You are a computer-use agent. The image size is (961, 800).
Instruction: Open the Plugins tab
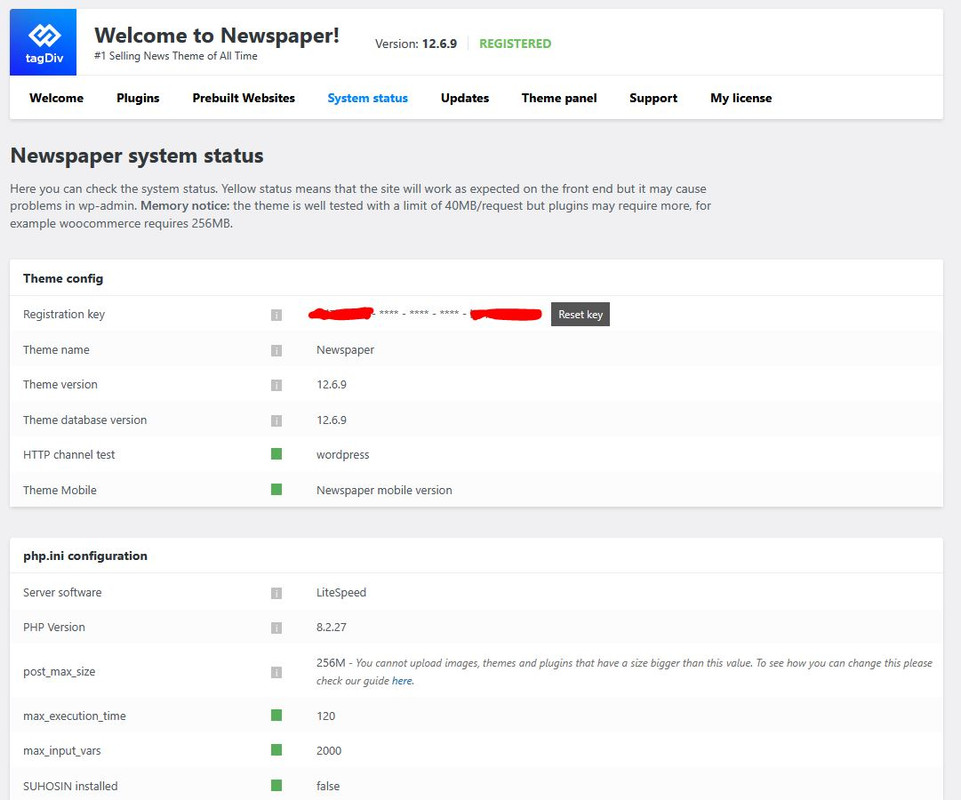pos(138,98)
